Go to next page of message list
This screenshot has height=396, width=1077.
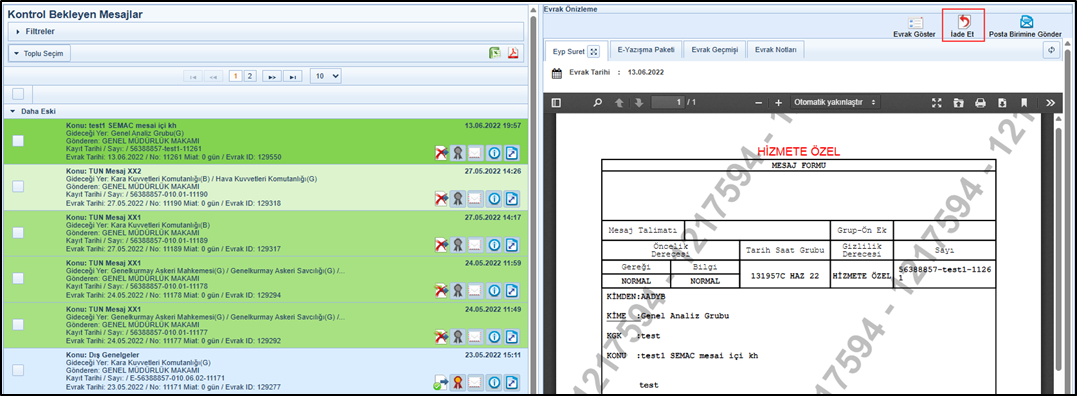[271, 76]
